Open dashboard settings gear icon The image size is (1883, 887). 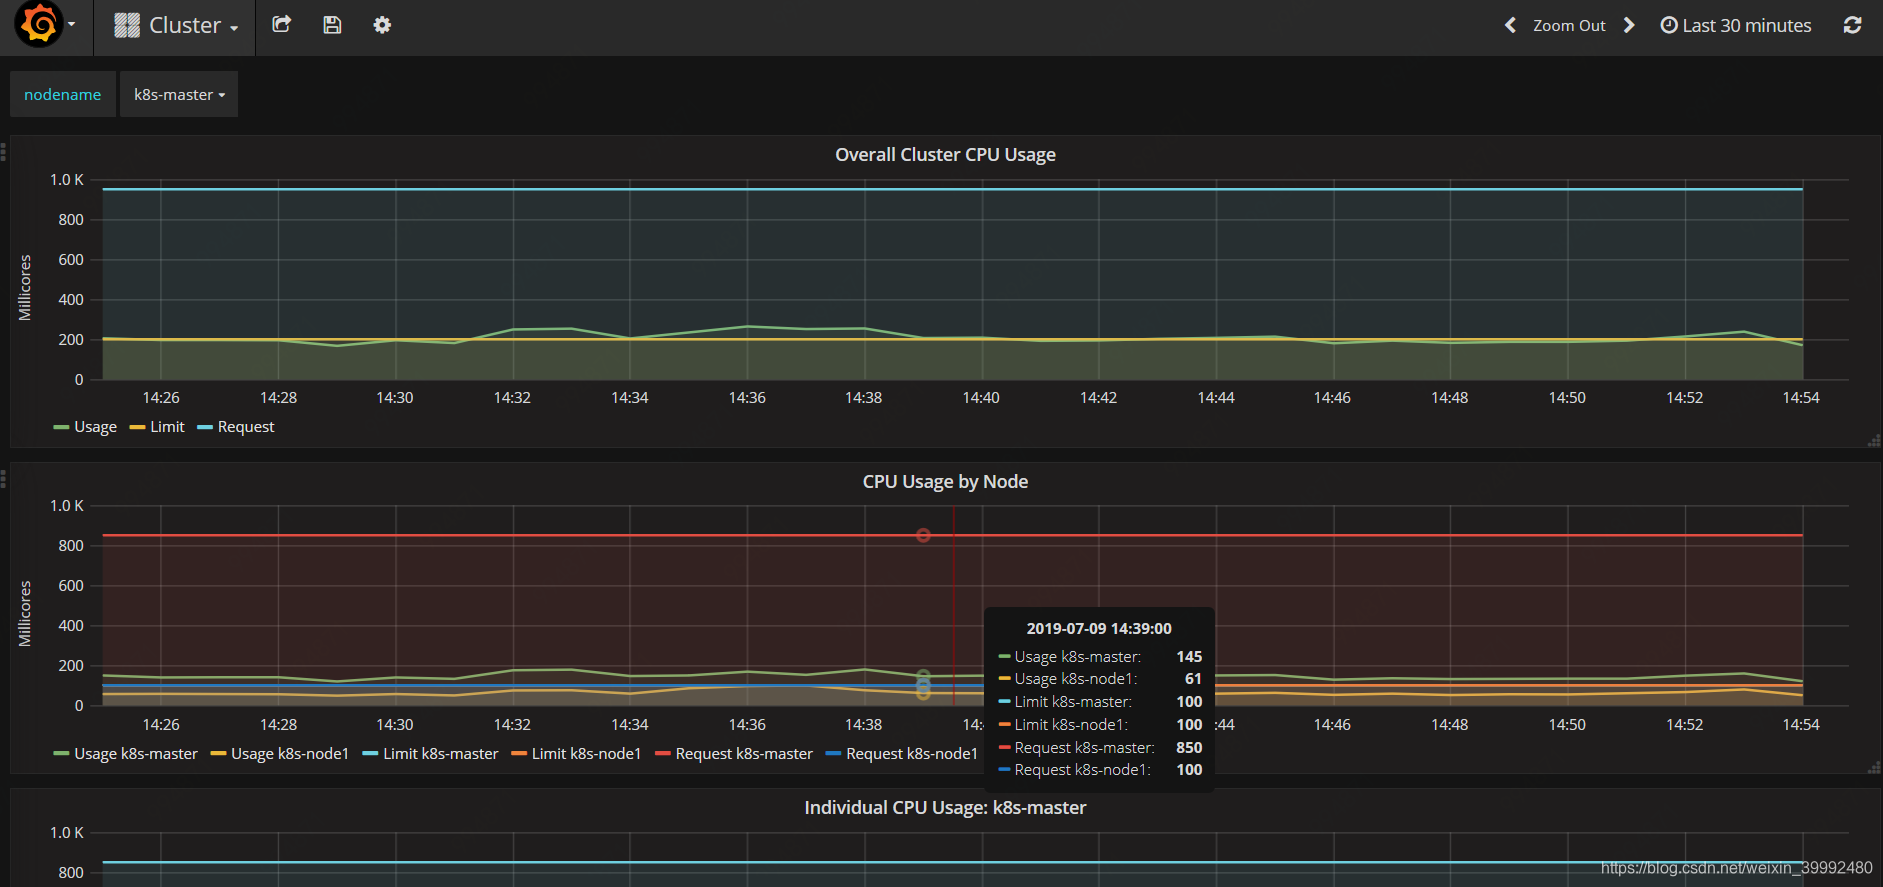tap(382, 25)
